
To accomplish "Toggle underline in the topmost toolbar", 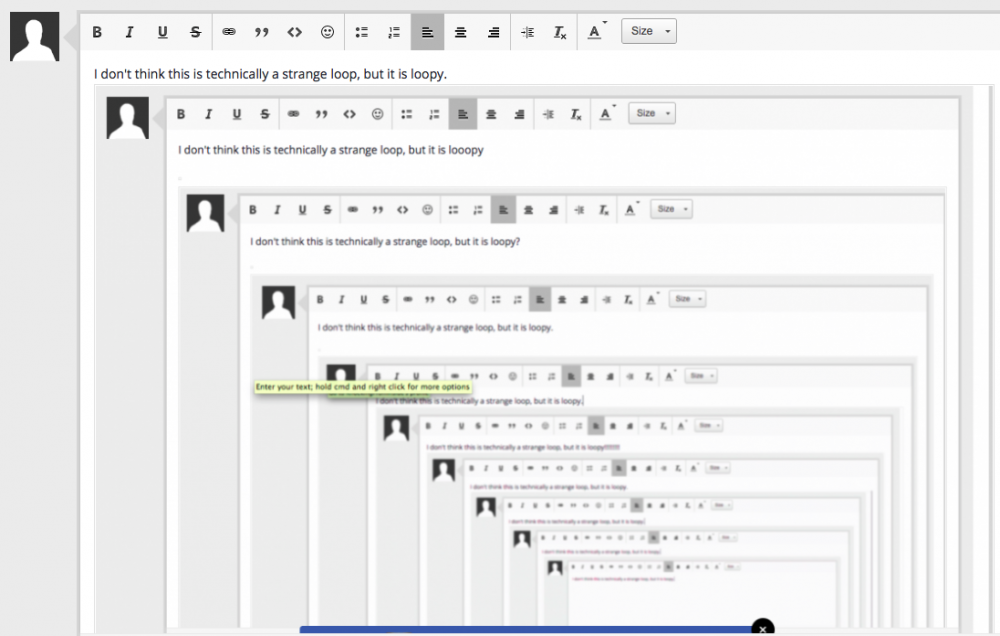I will pos(162,32).
